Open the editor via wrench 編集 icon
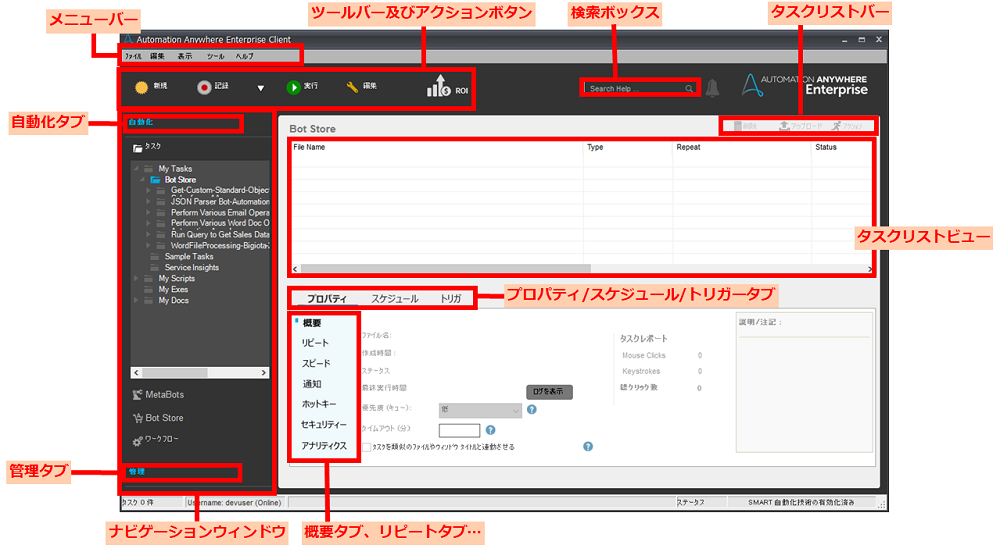Screen dimensions: 1000x552 pyautogui.click(x=352, y=87)
